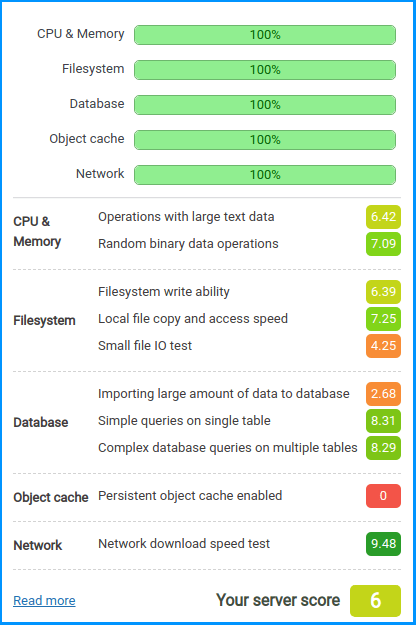The image size is (416, 625).
Task: Click the 7.09 random binary data score badge
Action: tap(383, 244)
